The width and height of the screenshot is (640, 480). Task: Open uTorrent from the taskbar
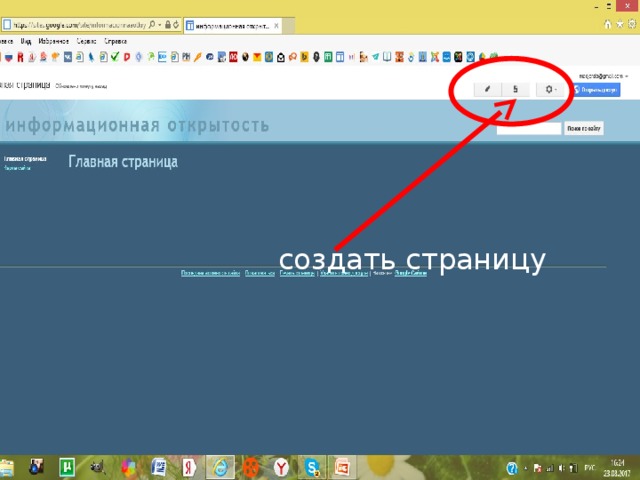coord(67,467)
